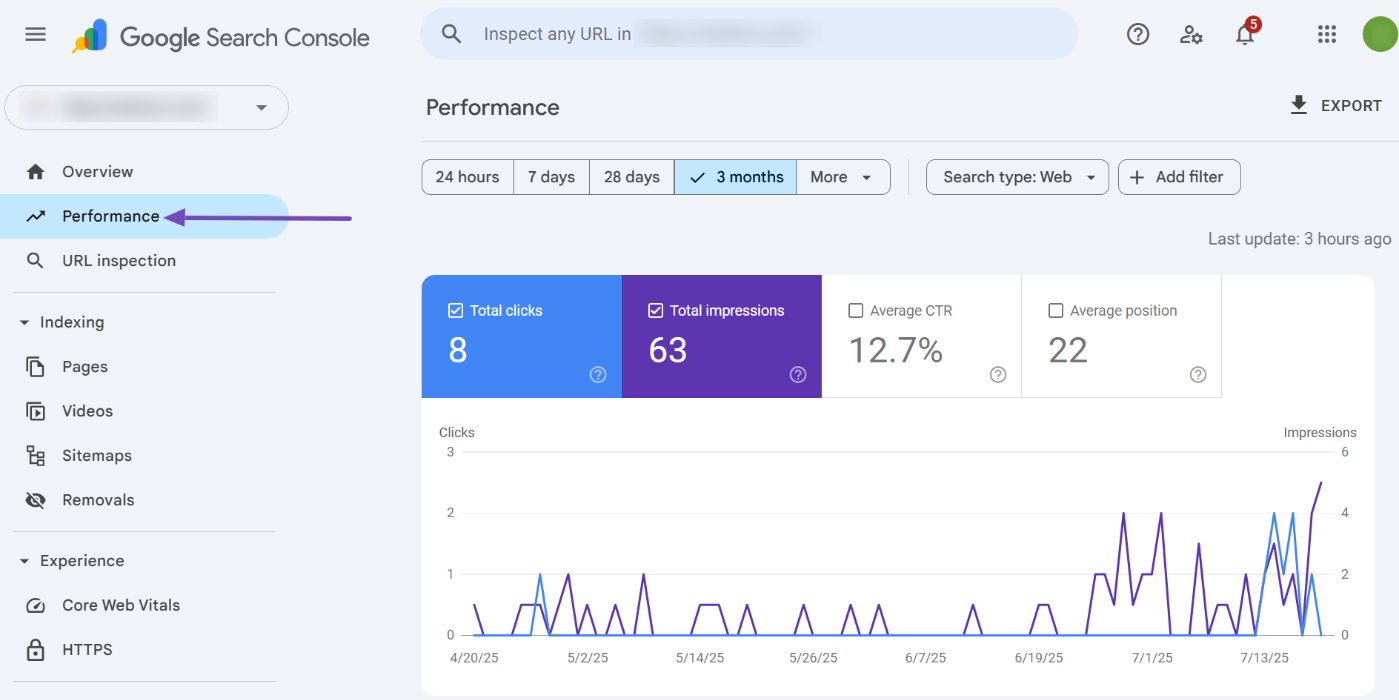Add a filter to the report
Screen dimensions: 1399x700
pyautogui.click(x=1179, y=177)
